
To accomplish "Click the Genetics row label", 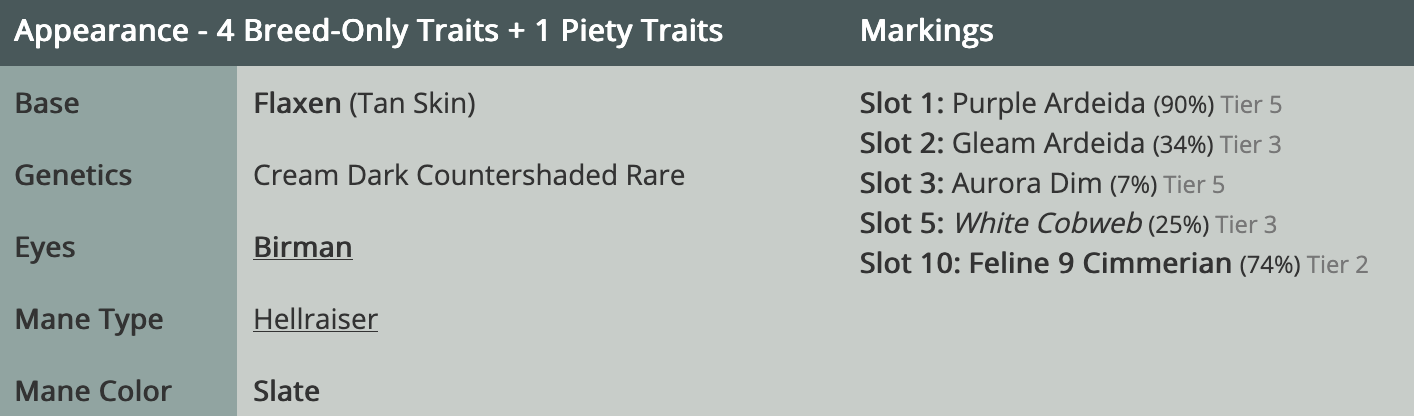I will [73, 175].
